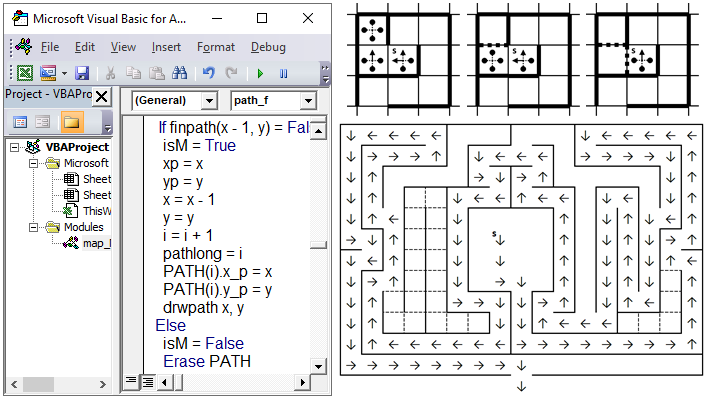Click the Find binoculars icon
Image resolution: width=706 pixels, height=399 pixels.
(180, 73)
